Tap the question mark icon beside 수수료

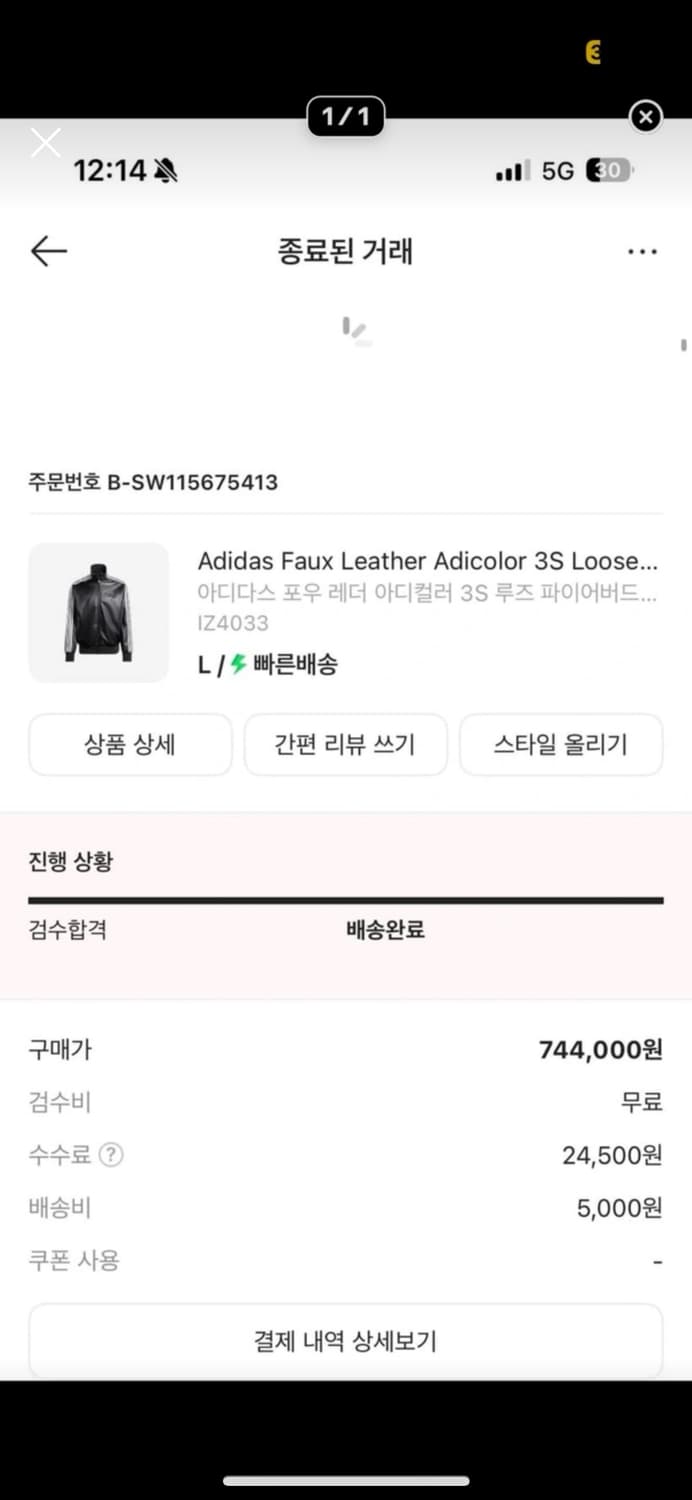[x=111, y=1155]
